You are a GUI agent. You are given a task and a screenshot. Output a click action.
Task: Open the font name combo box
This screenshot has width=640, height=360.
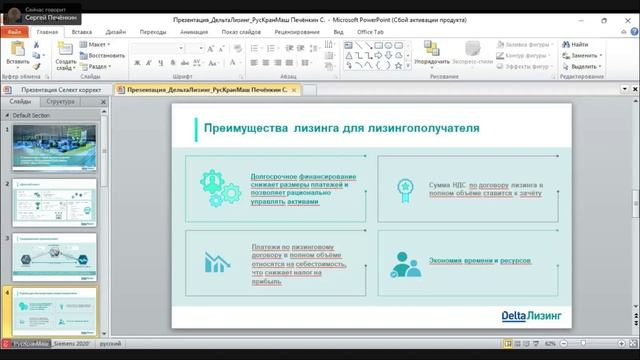pyautogui.click(x=158, y=49)
